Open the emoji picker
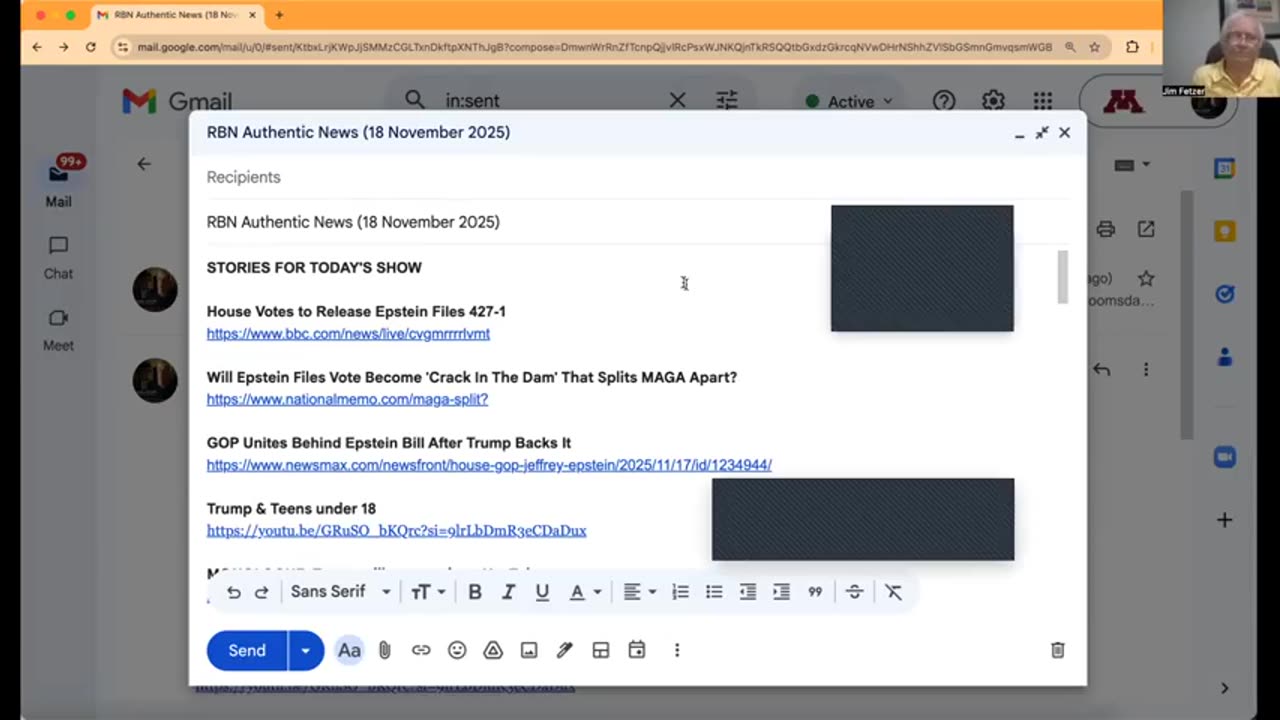This screenshot has width=1280, height=720. tap(457, 650)
